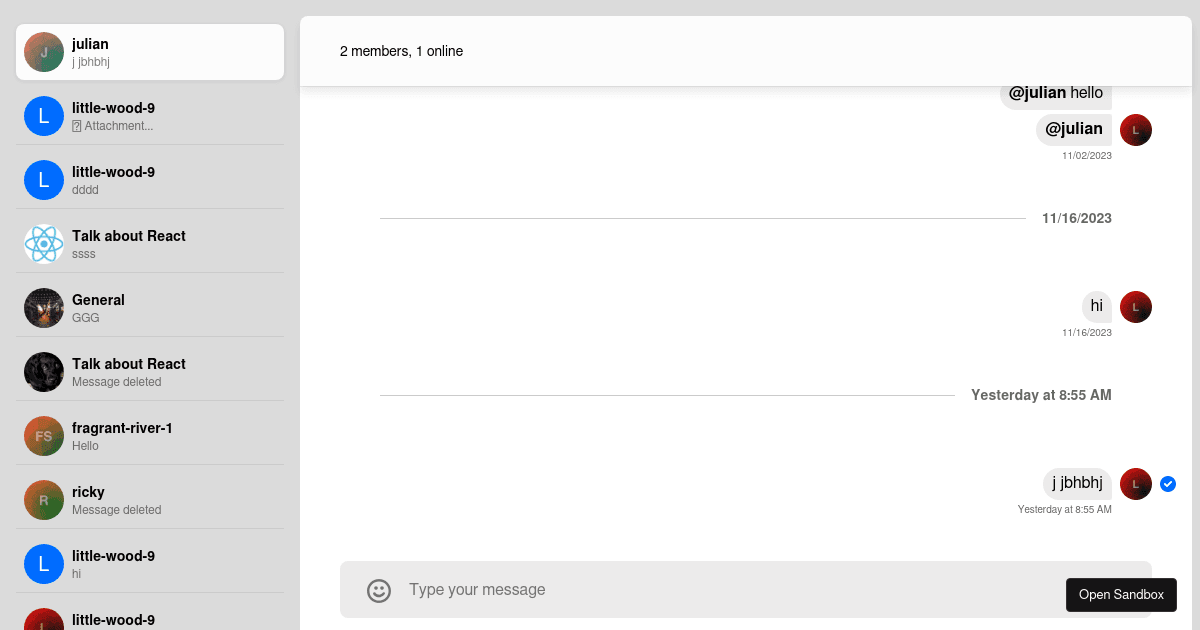Click the Open Sandbox button
The width and height of the screenshot is (1200, 630).
click(x=1121, y=594)
